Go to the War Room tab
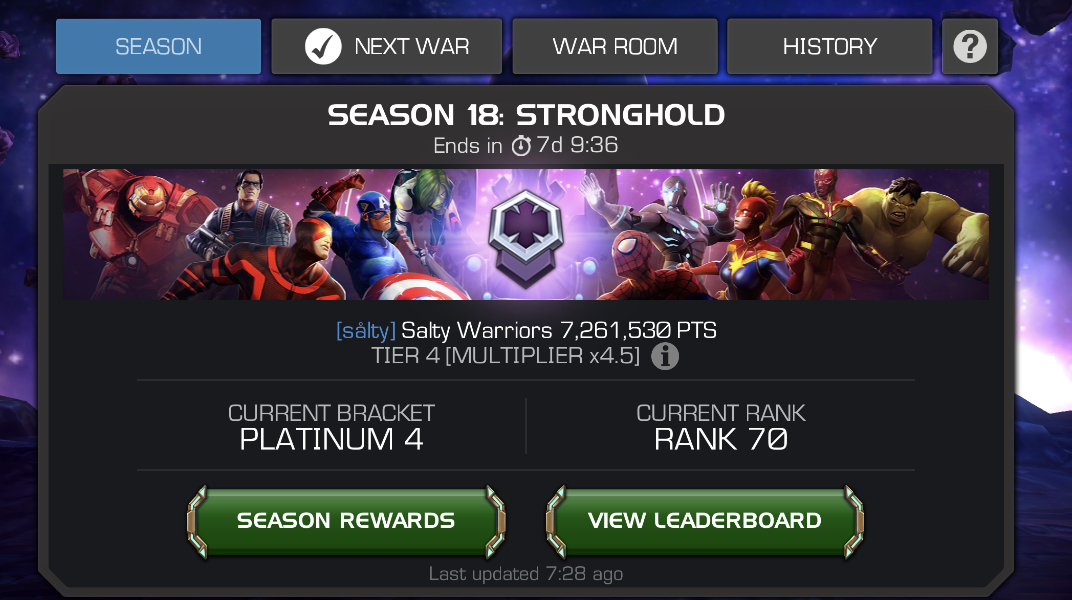Screen dimensions: 1072x600 (615, 46)
